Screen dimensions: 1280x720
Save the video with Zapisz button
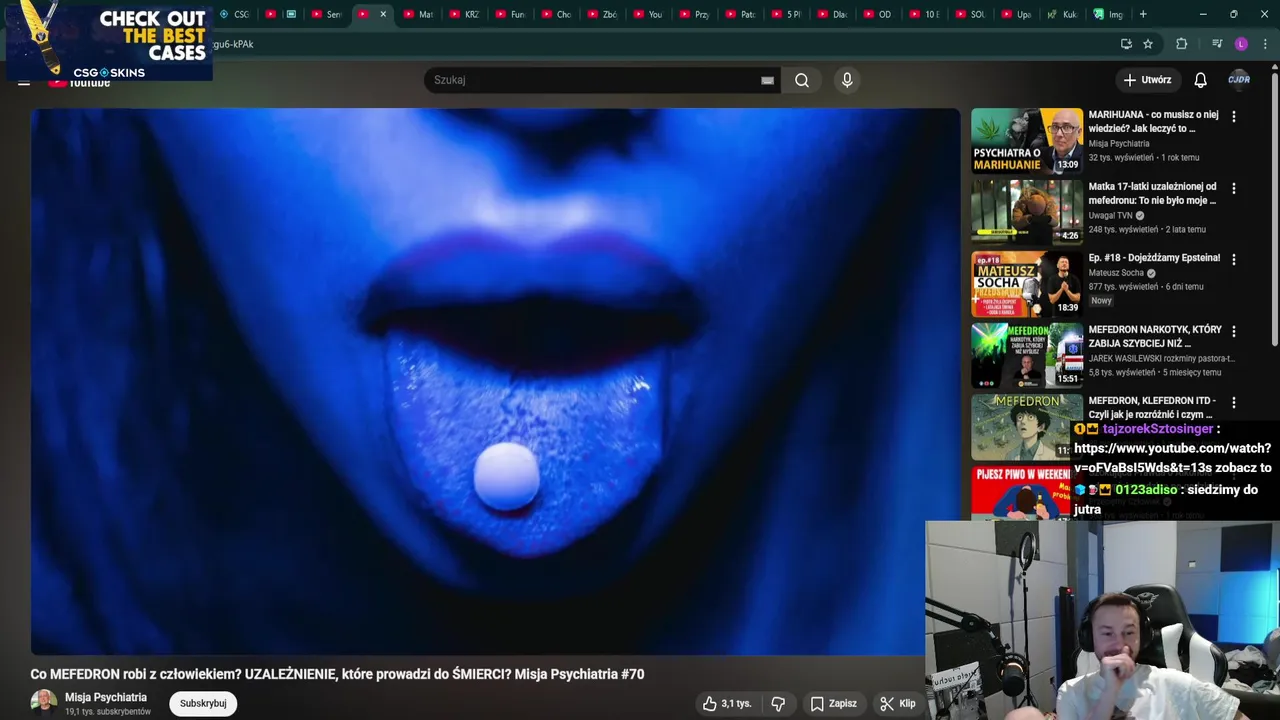[833, 704]
